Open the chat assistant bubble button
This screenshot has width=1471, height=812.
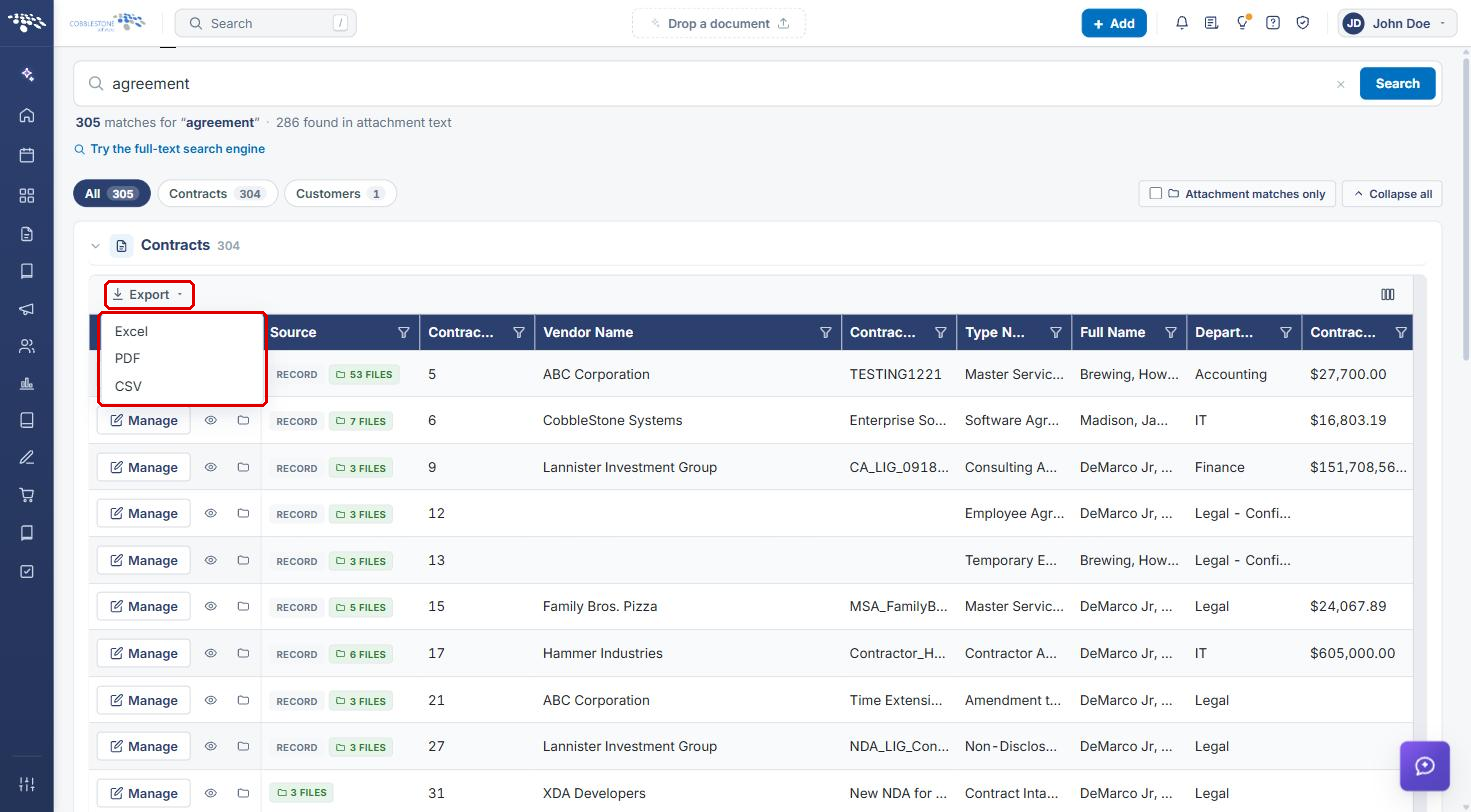tap(1425, 766)
